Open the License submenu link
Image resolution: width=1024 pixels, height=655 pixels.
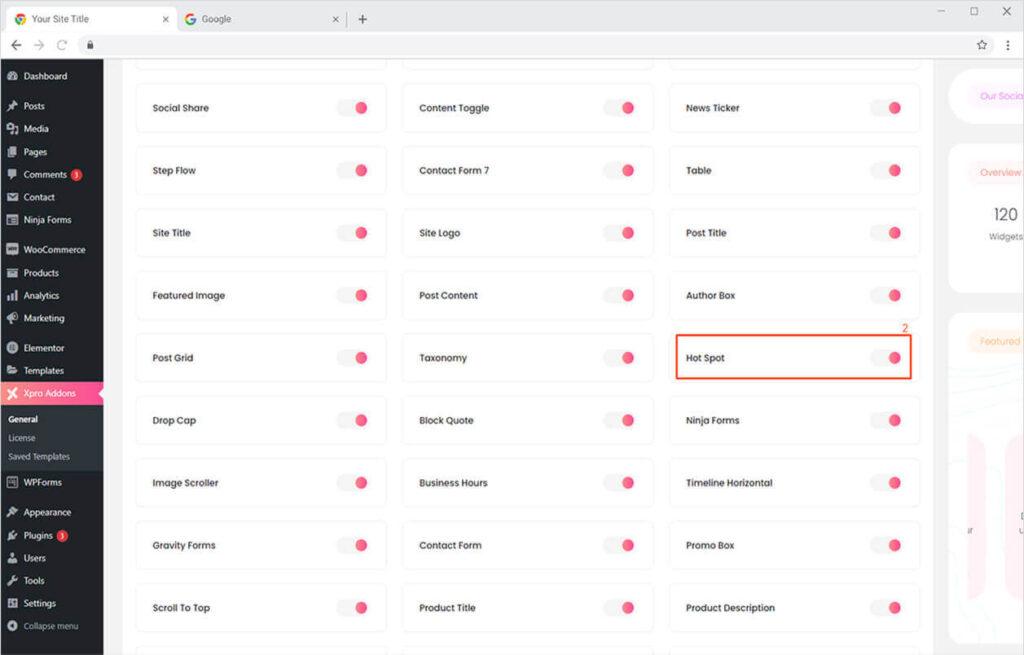[x=22, y=438]
